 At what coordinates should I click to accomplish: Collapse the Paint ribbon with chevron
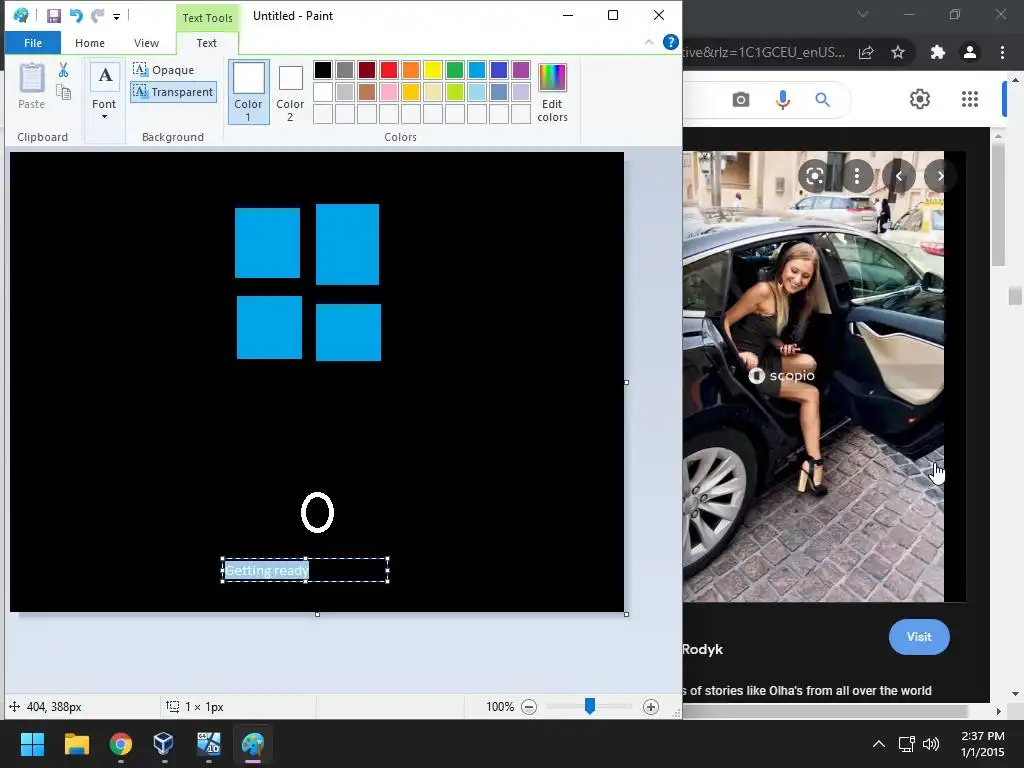(648, 42)
